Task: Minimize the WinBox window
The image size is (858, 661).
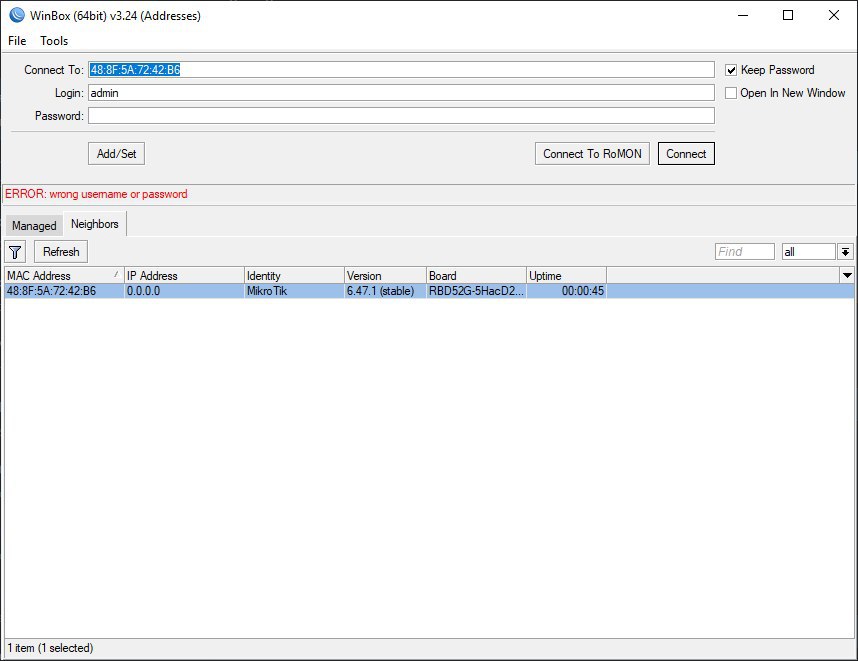Action: pyautogui.click(x=743, y=15)
